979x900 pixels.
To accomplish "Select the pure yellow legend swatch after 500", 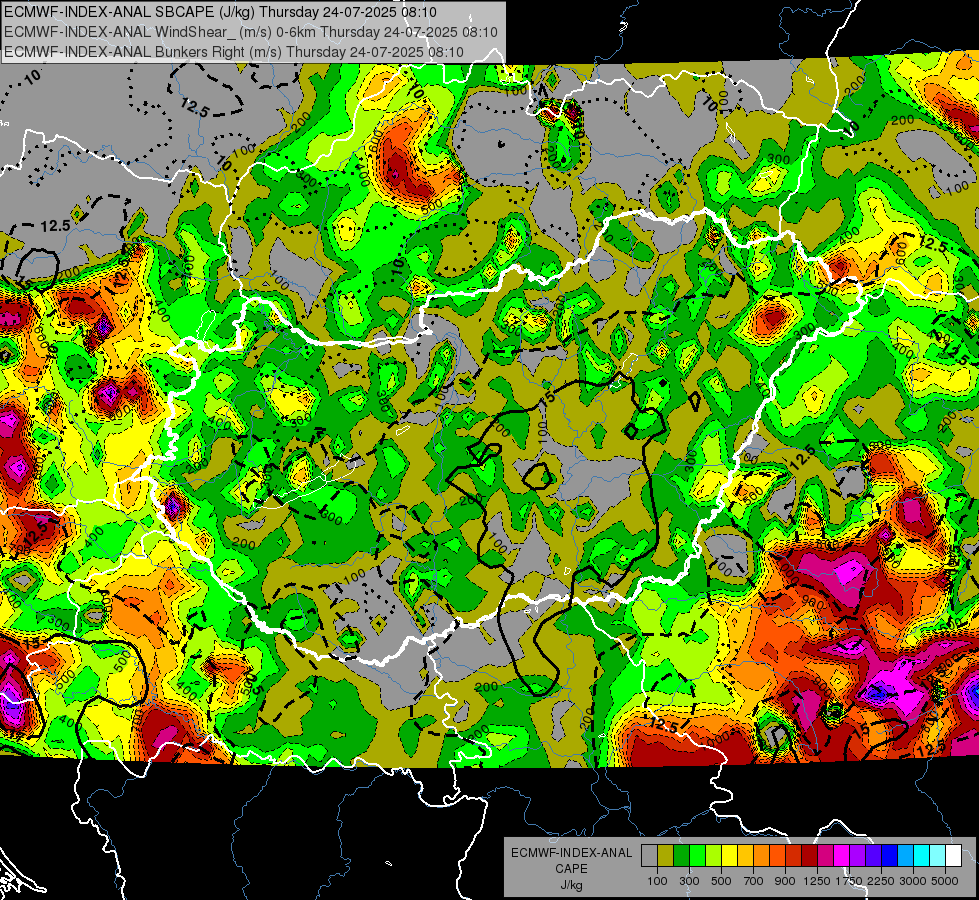I will pos(729,855).
